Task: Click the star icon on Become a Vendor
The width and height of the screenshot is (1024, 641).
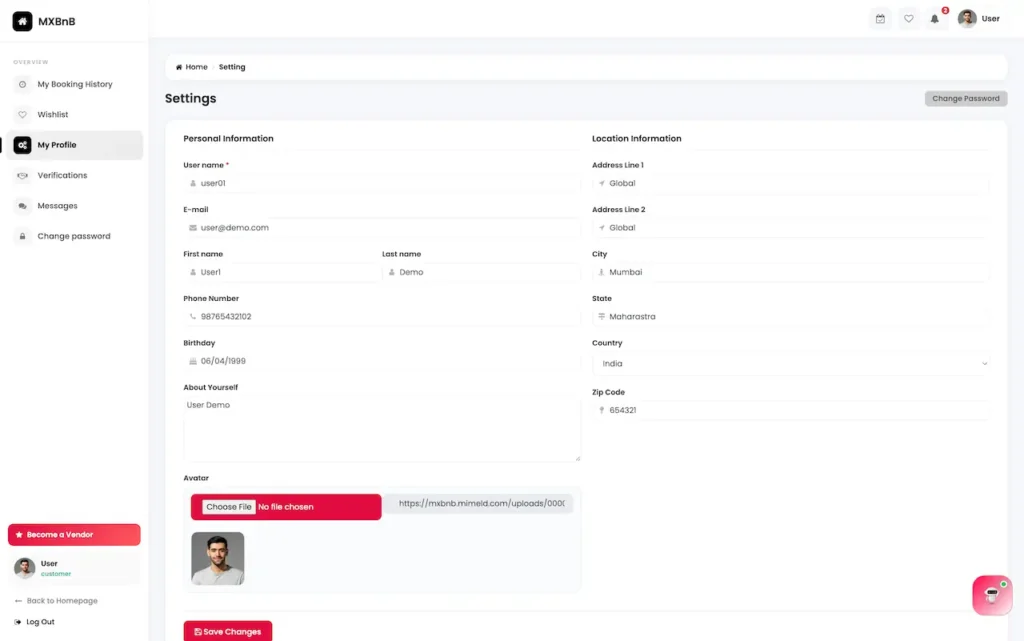Action: pyautogui.click(x=19, y=535)
